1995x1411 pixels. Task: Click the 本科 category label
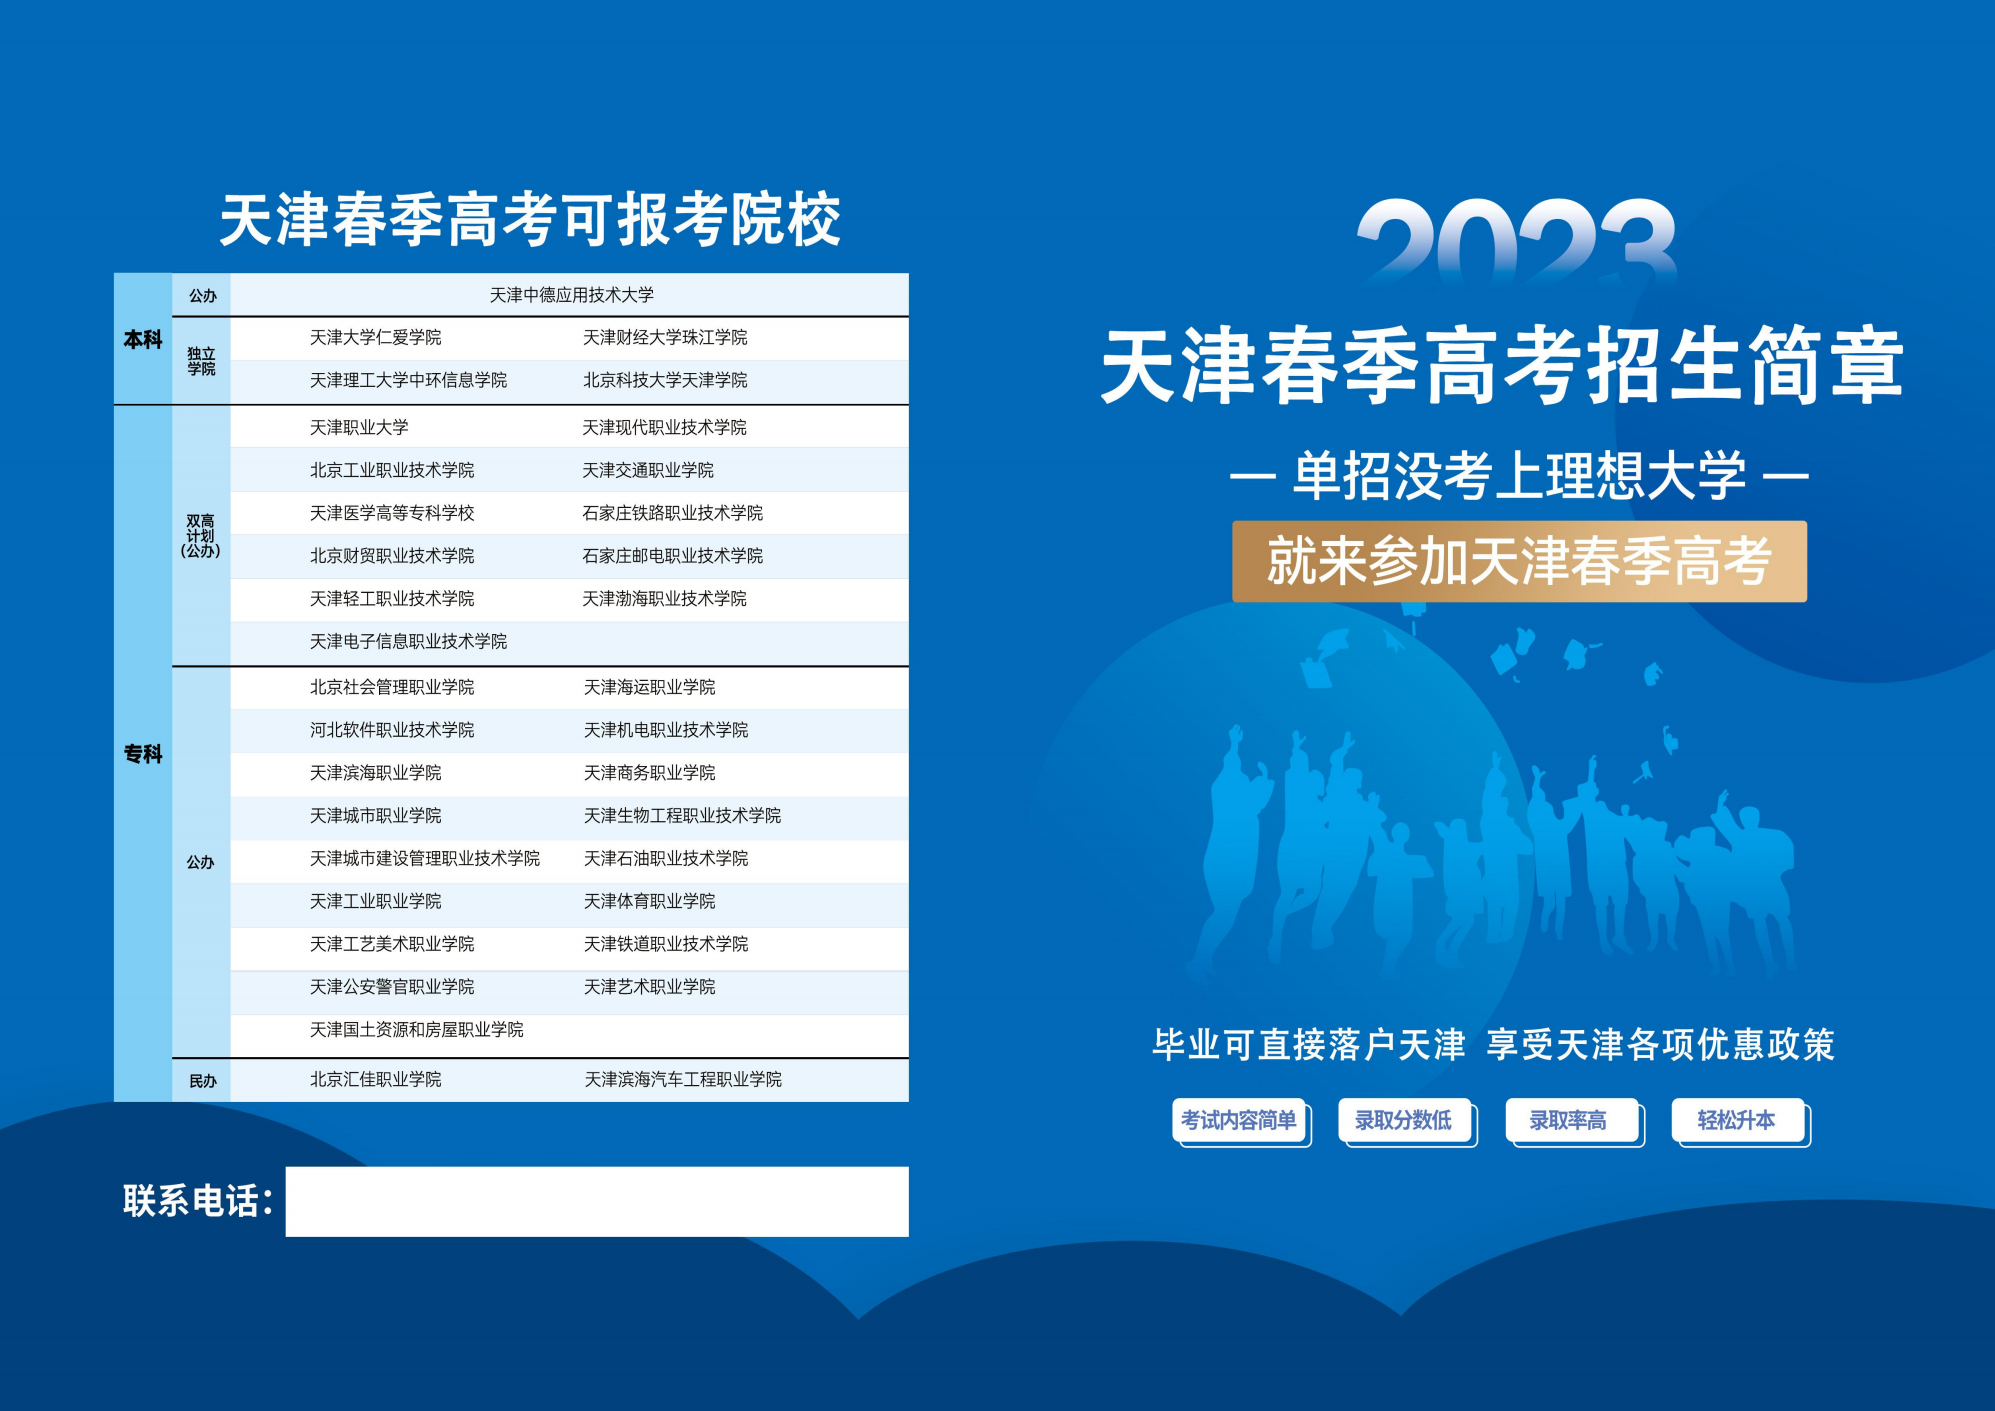(x=143, y=340)
